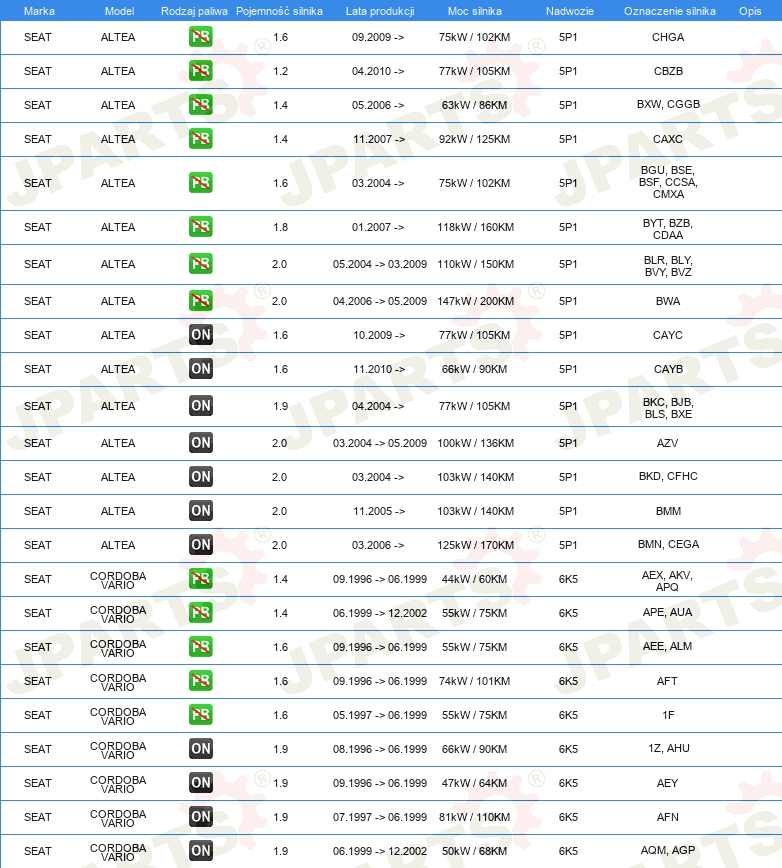Click the Moc silnika column header
The width and height of the screenshot is (782, 868).
[475, 11]
